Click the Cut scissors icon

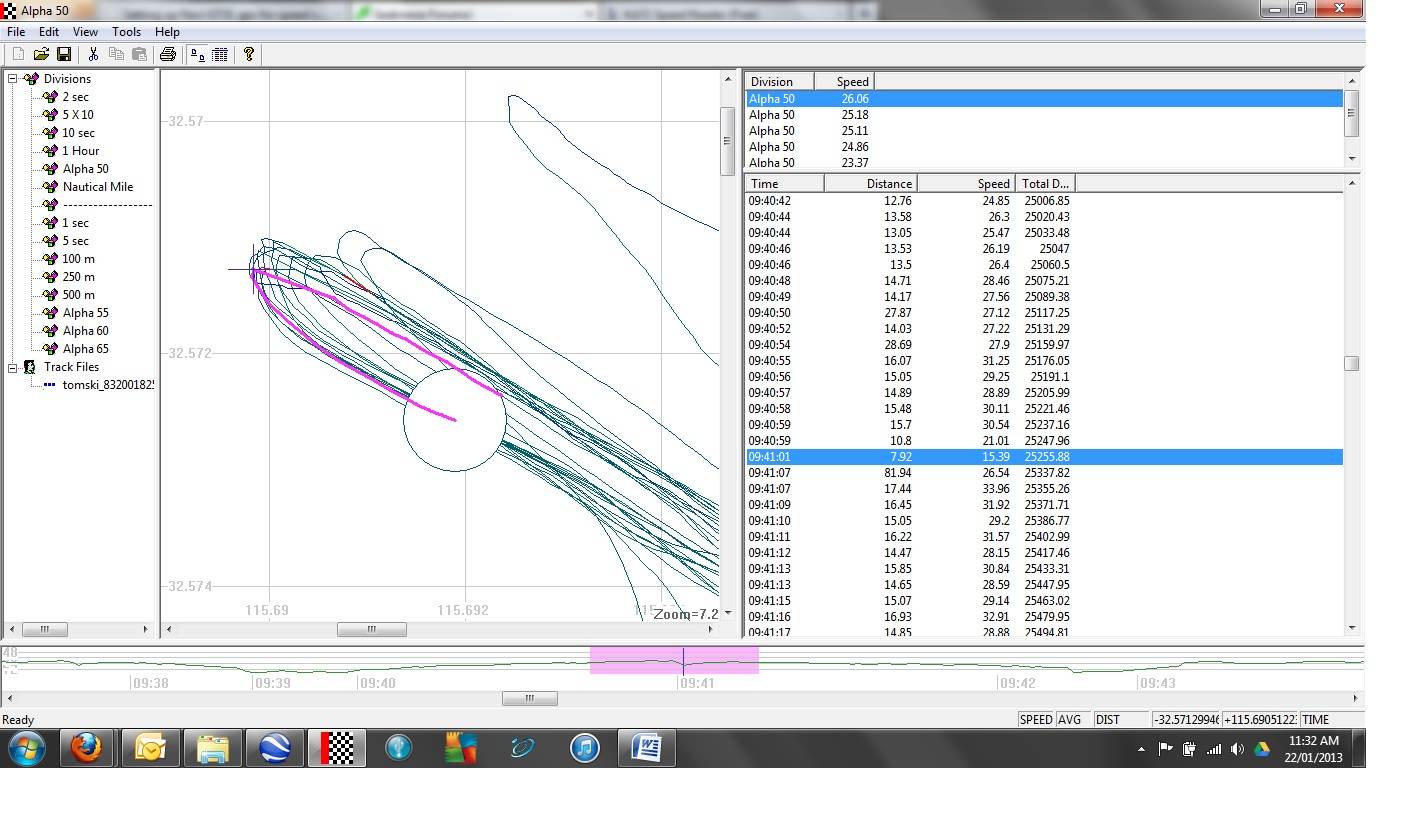(x=93, y=54)
